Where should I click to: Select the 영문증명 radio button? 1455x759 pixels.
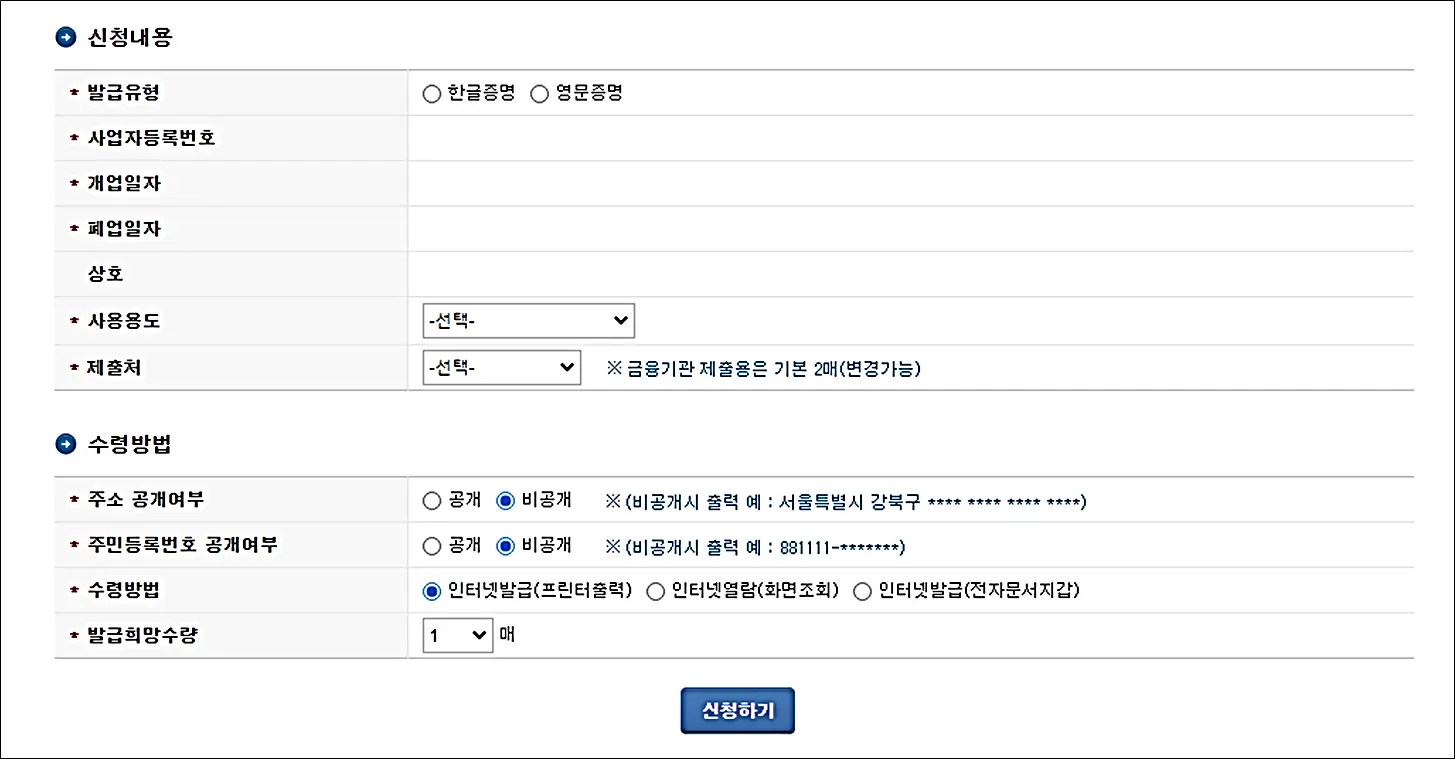540,93
